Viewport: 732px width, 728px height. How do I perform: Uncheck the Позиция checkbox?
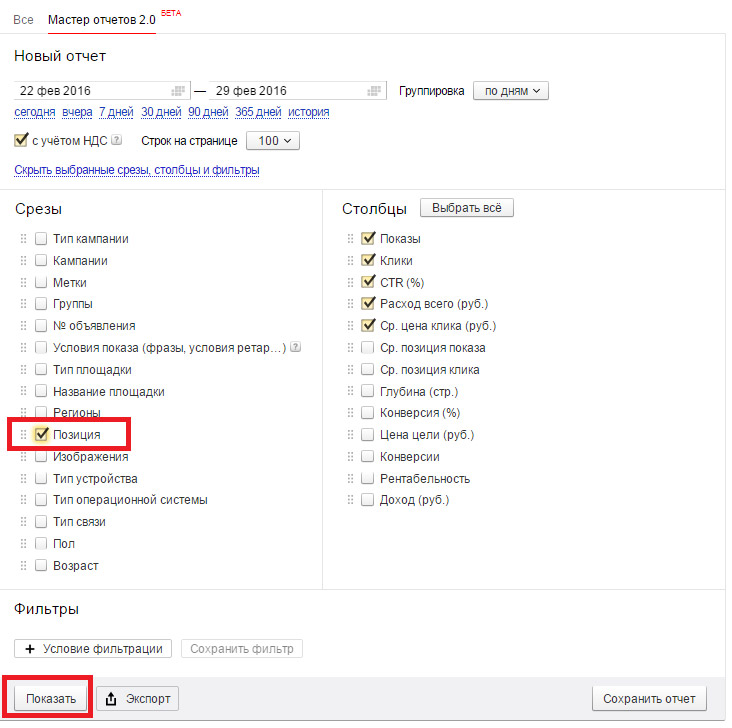coord(42,434)
